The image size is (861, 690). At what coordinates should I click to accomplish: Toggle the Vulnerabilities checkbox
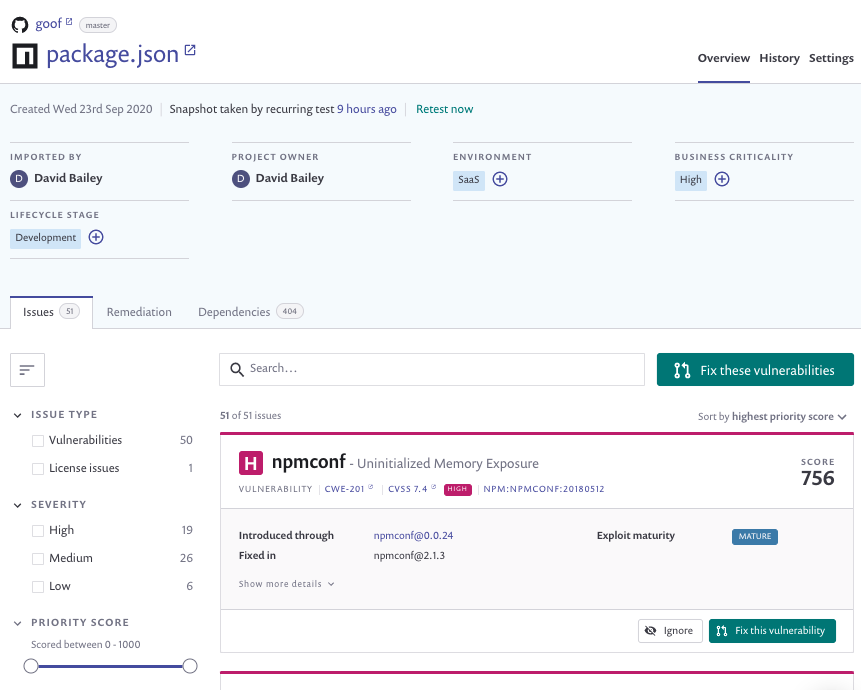click(x=38, y=441)
